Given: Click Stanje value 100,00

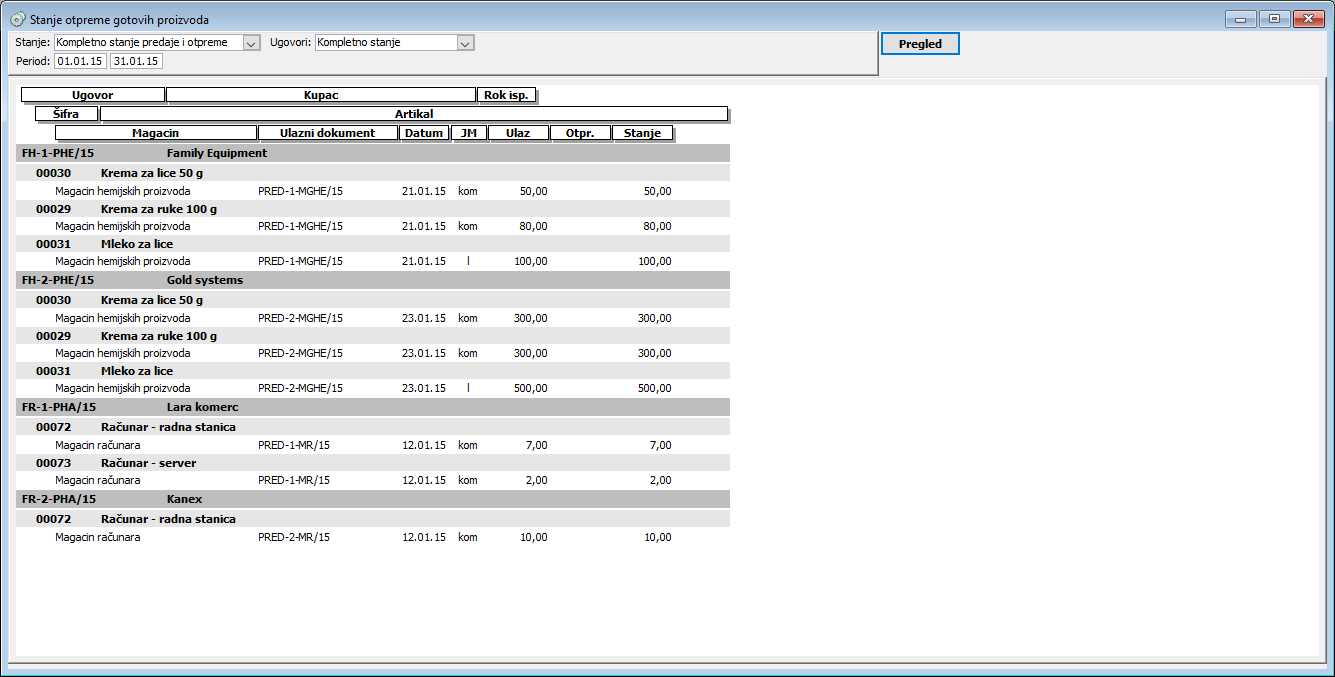Looking at the screenshot, I should [x=655, y=261].
